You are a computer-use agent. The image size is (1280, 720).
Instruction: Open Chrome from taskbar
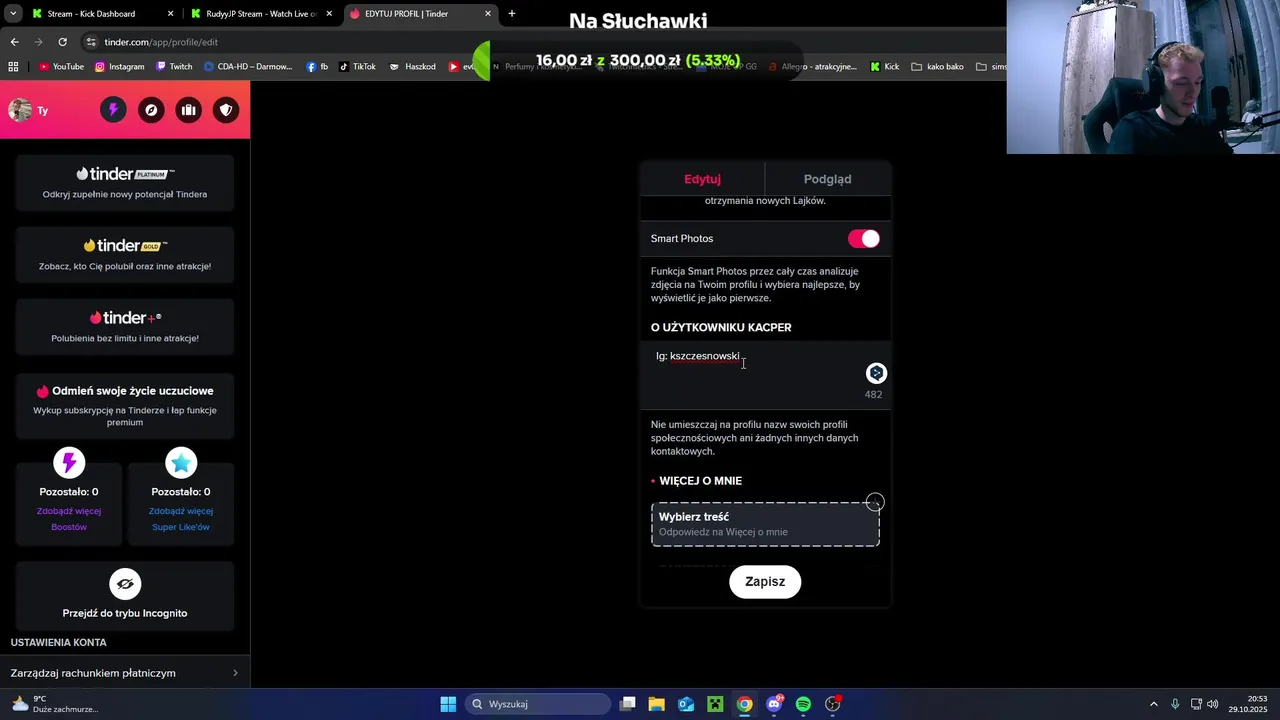745,704
